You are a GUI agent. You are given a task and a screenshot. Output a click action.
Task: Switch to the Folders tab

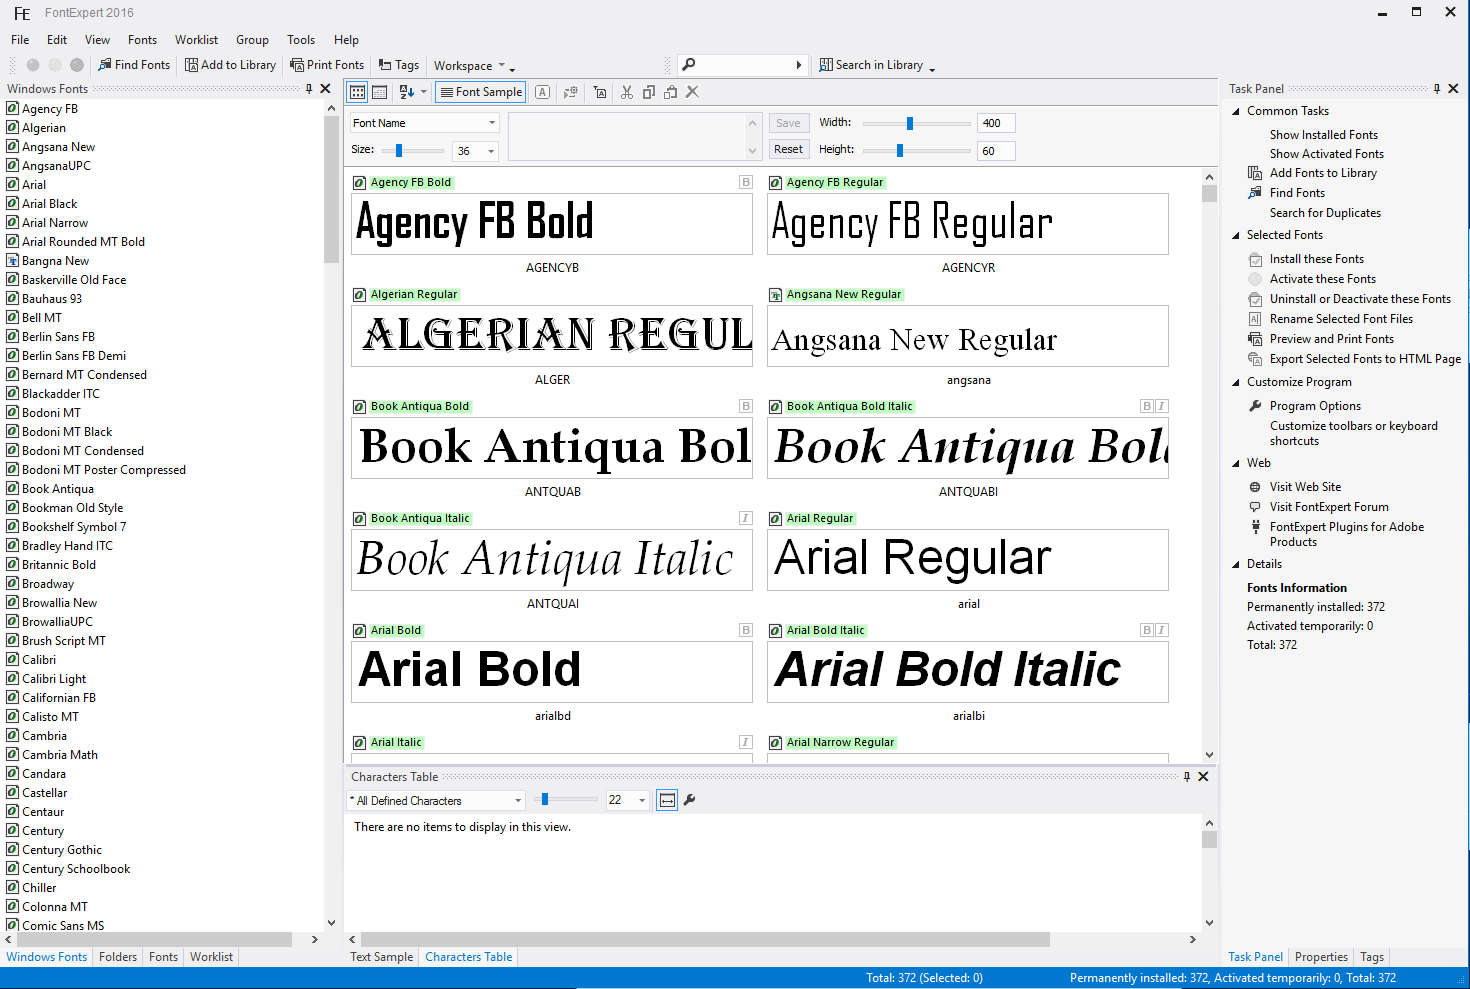click(118, 957)
